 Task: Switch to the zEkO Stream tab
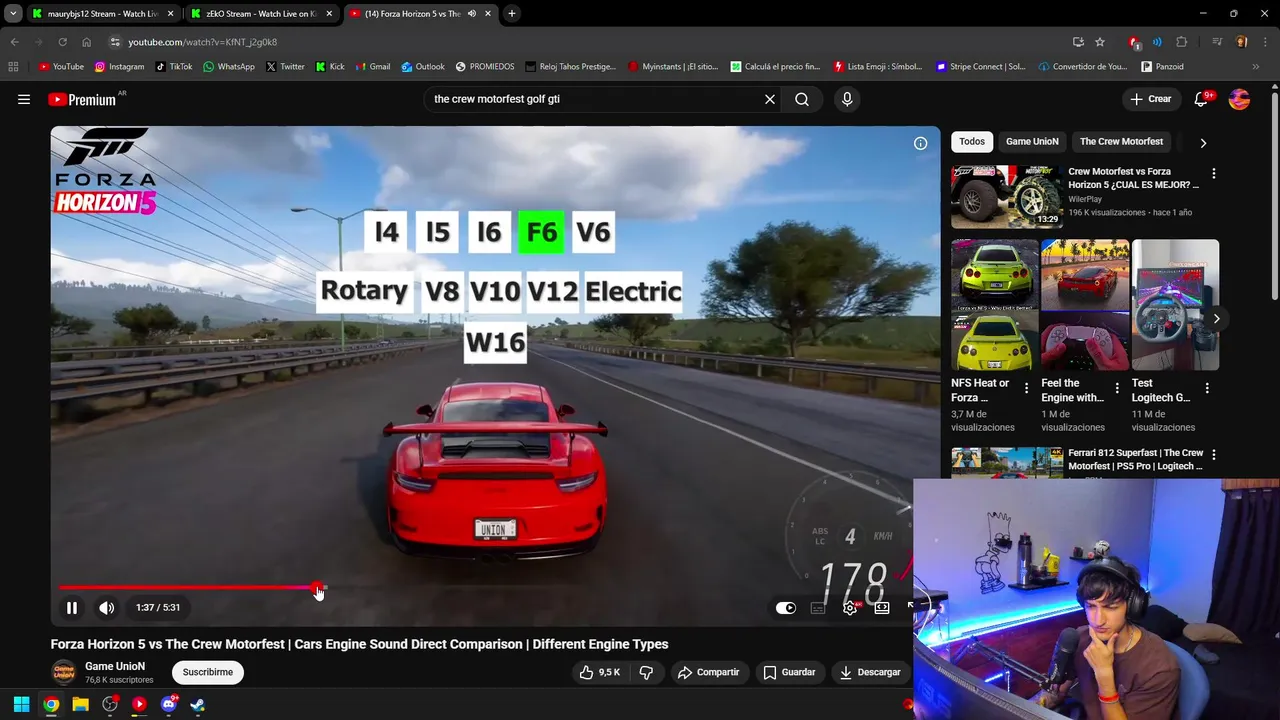tap(262, 14)
